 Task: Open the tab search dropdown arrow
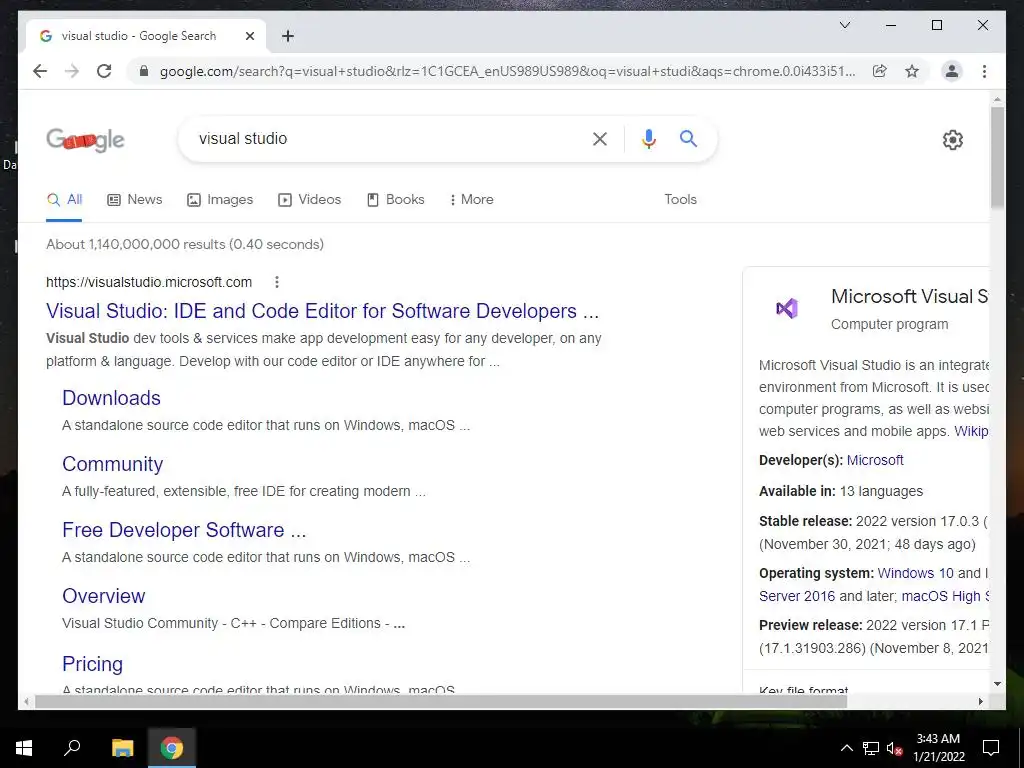(845, 25)
